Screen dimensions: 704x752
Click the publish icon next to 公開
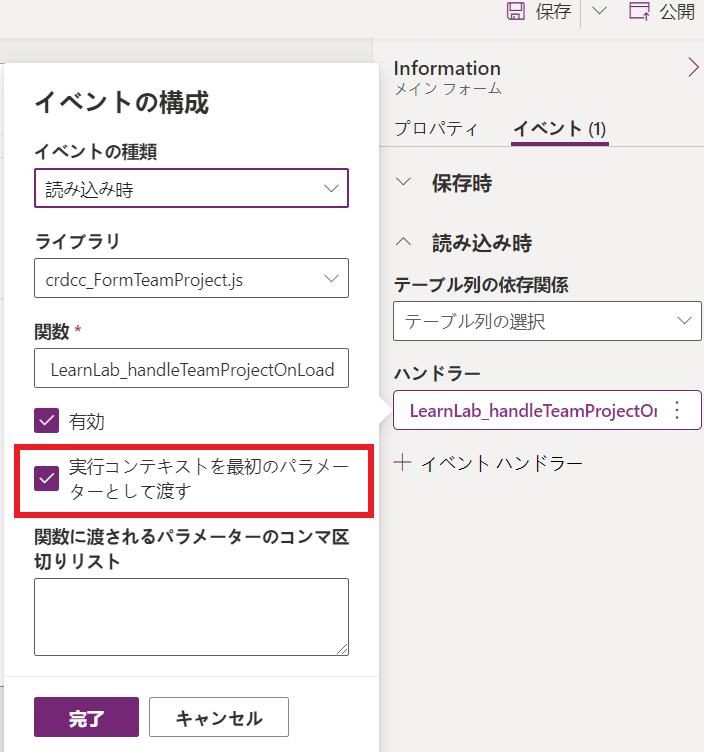click(x=639, y=12)
